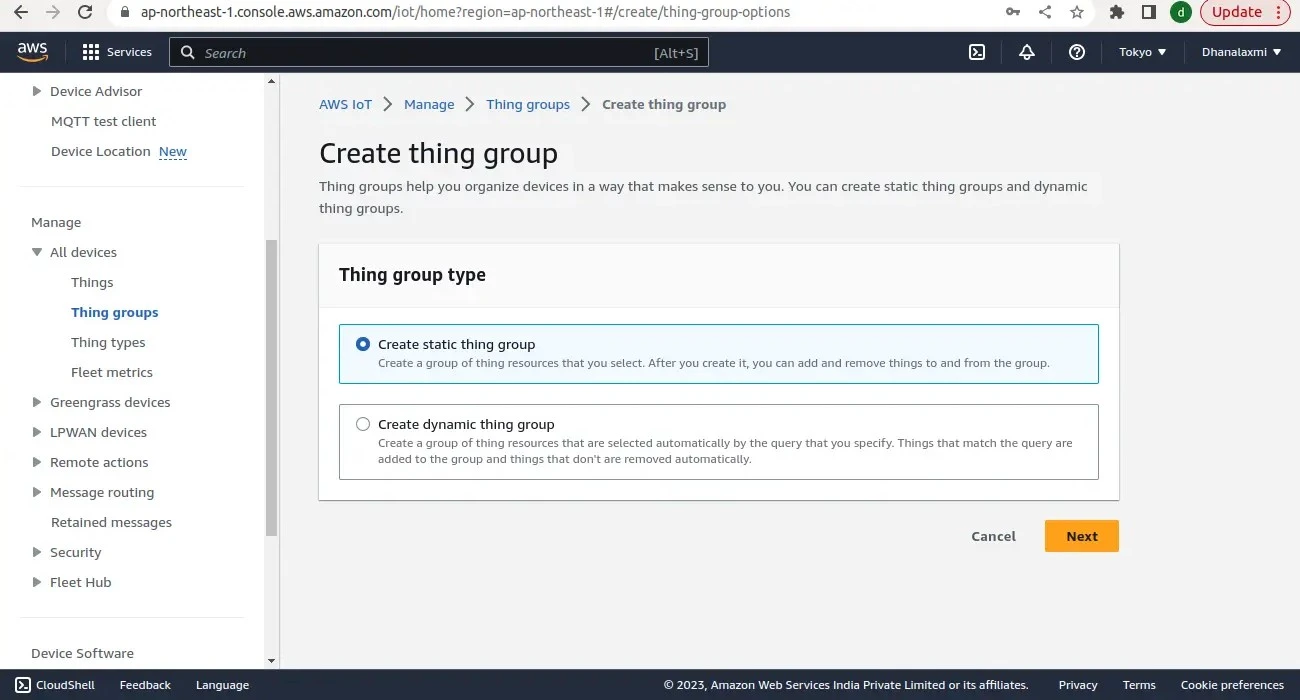Screen dimensions: 1300x700
Task: Open Thing groups in sidebar
Action: tap(115, 312)
